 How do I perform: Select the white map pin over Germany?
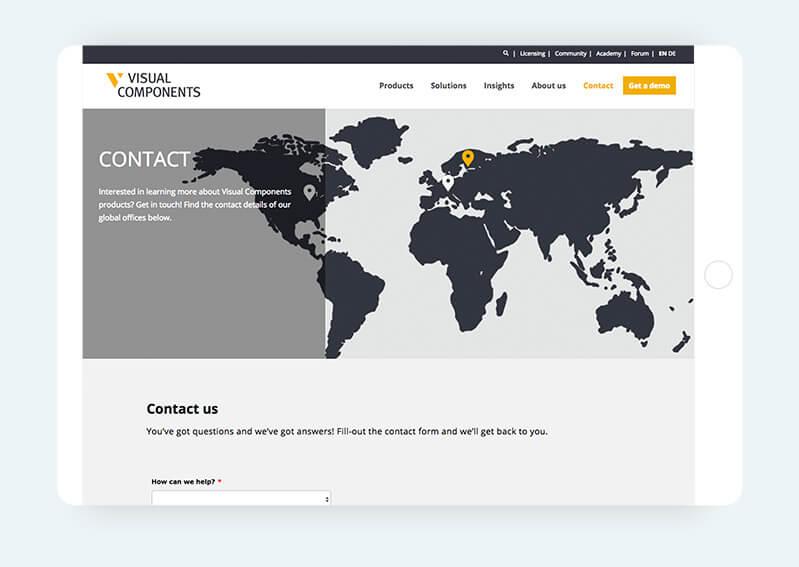(447, 183)
